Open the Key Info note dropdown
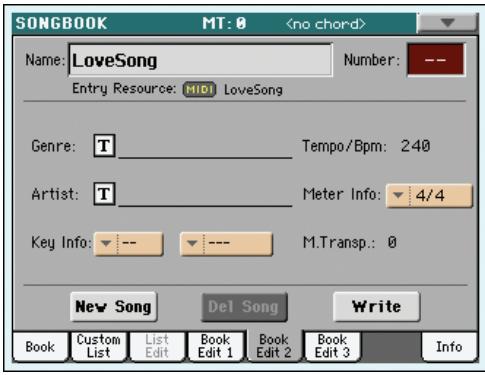 (x=129, y=244)
